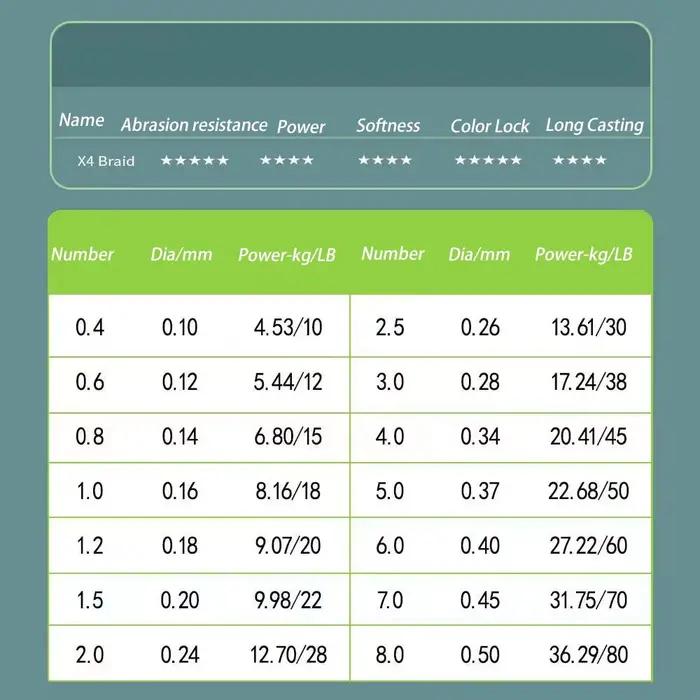Click the Abrasion resistance five-star rating
This screenshot has width=700, height=700.
(195, 160)
